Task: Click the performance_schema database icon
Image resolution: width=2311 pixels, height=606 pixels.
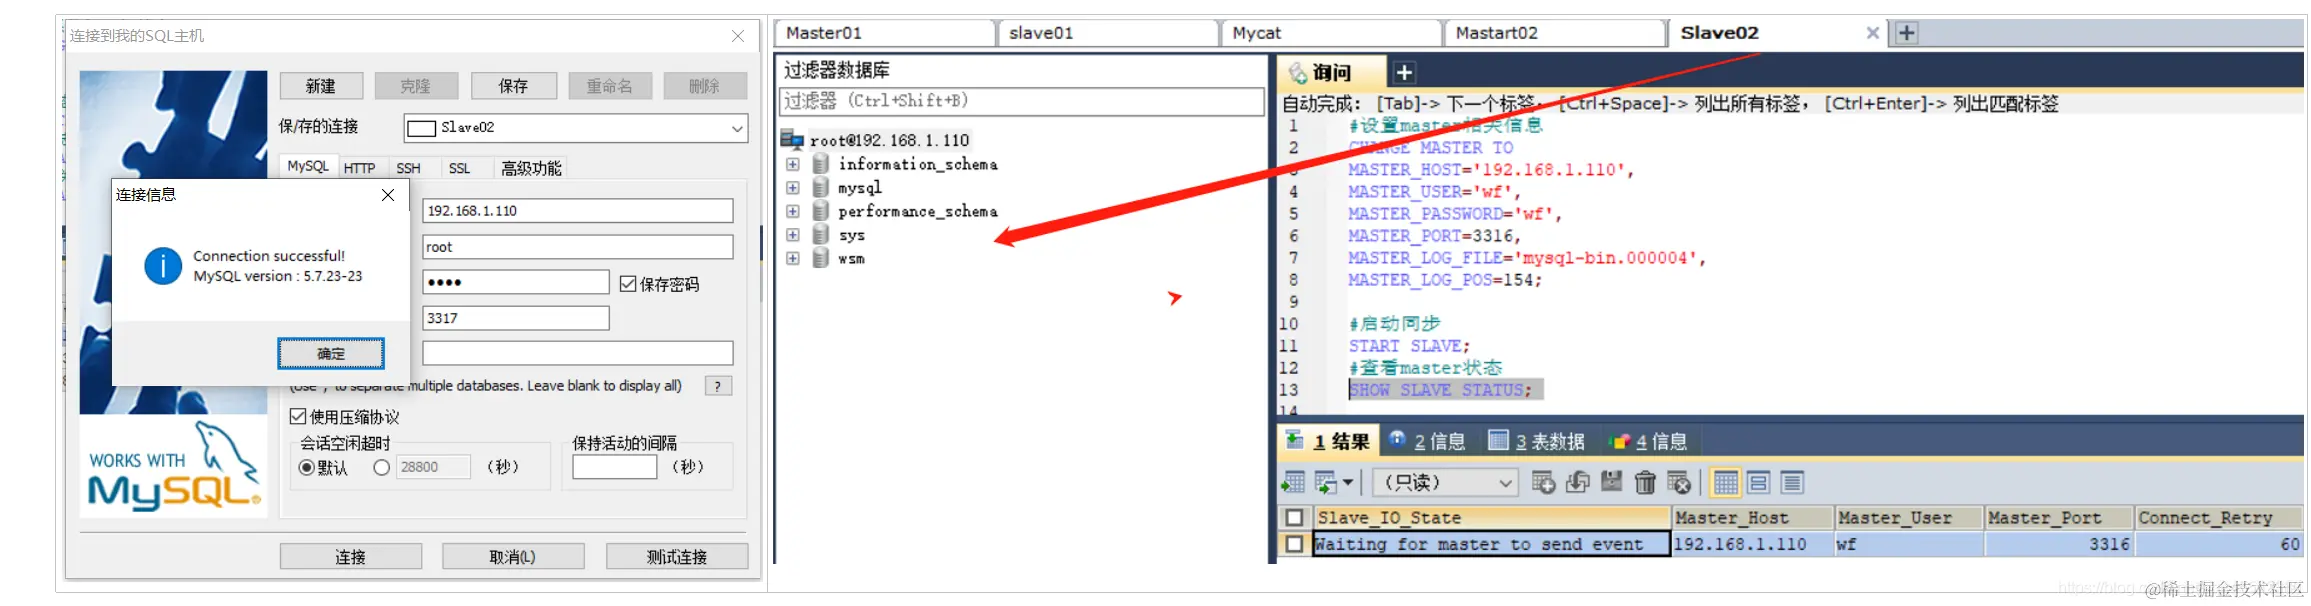Action: 821,211
